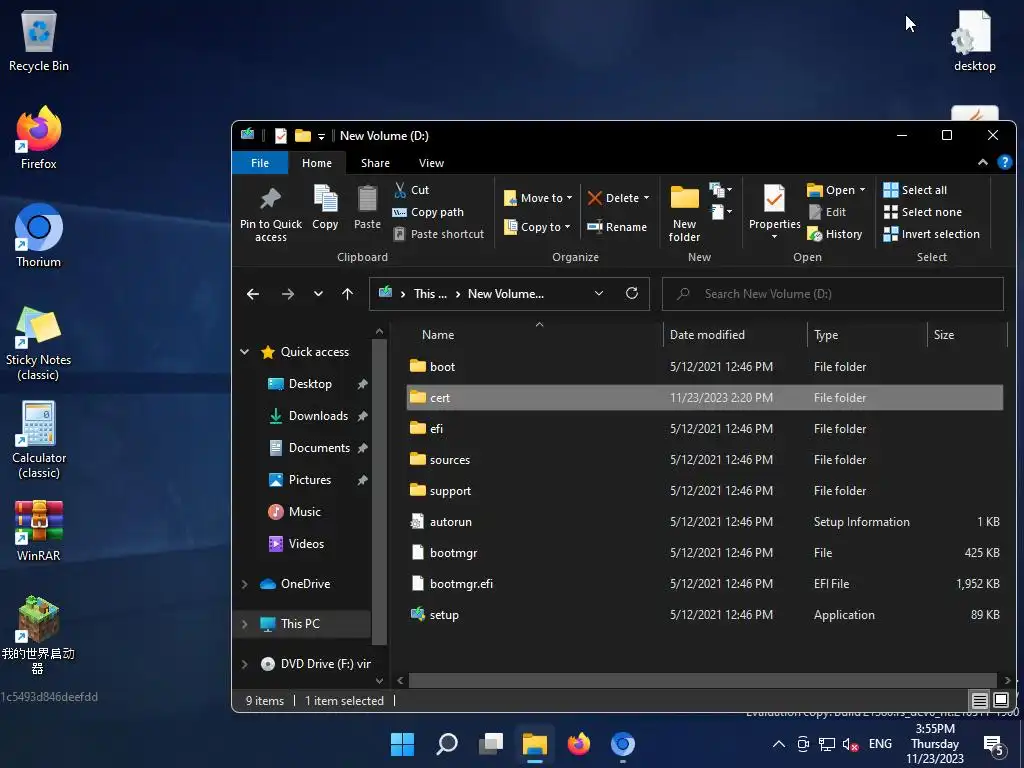Click Select all in ribbon
The image size is (1024, 768).
click(915, 190)
